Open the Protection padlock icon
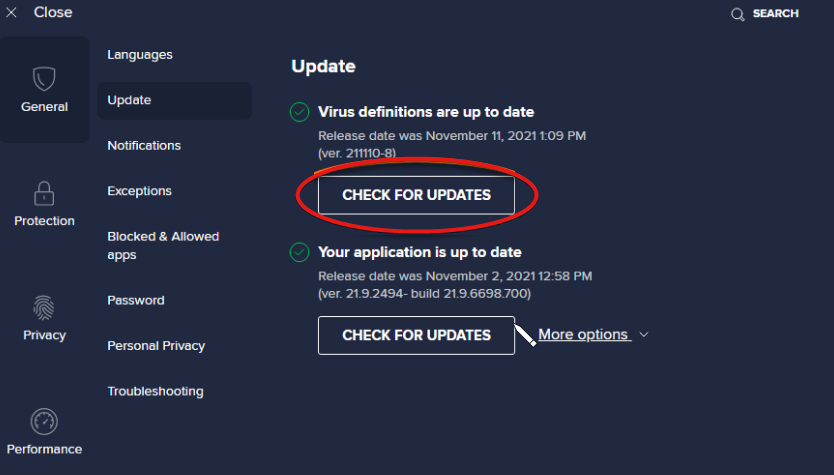The width and height of the screenshot is (834, 475). point(44,193)
